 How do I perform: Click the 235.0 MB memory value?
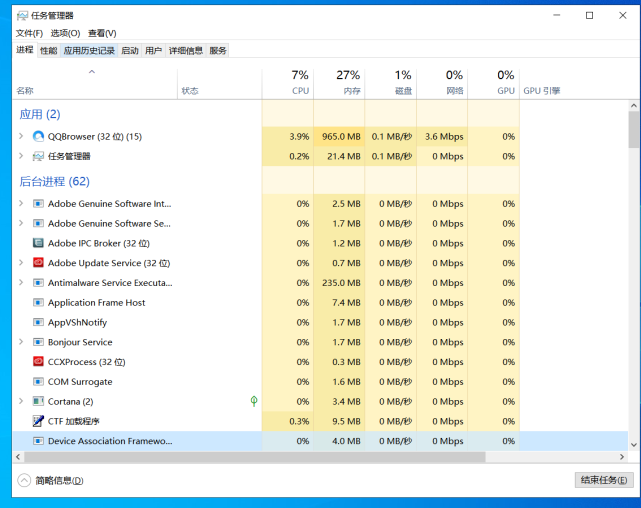[341, 283]
